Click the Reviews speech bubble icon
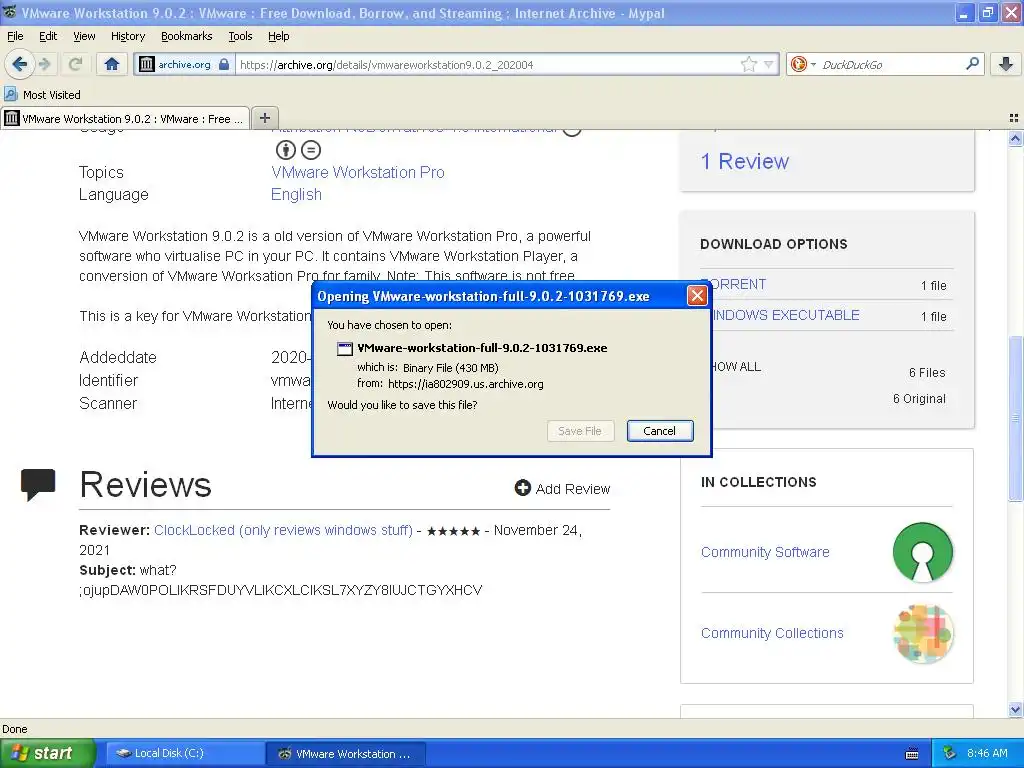Image resolution: width=1024 pixels, height=768 pixels. 38,485
